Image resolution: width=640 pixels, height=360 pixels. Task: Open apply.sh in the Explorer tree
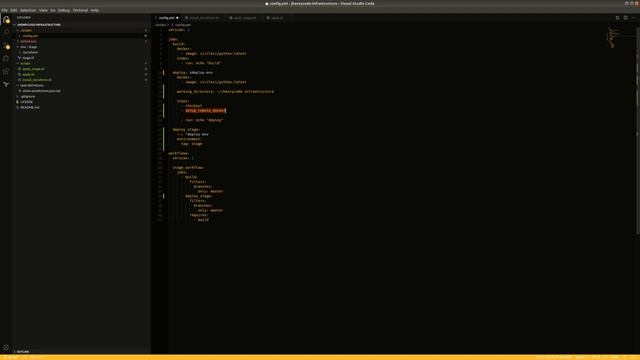82,74
